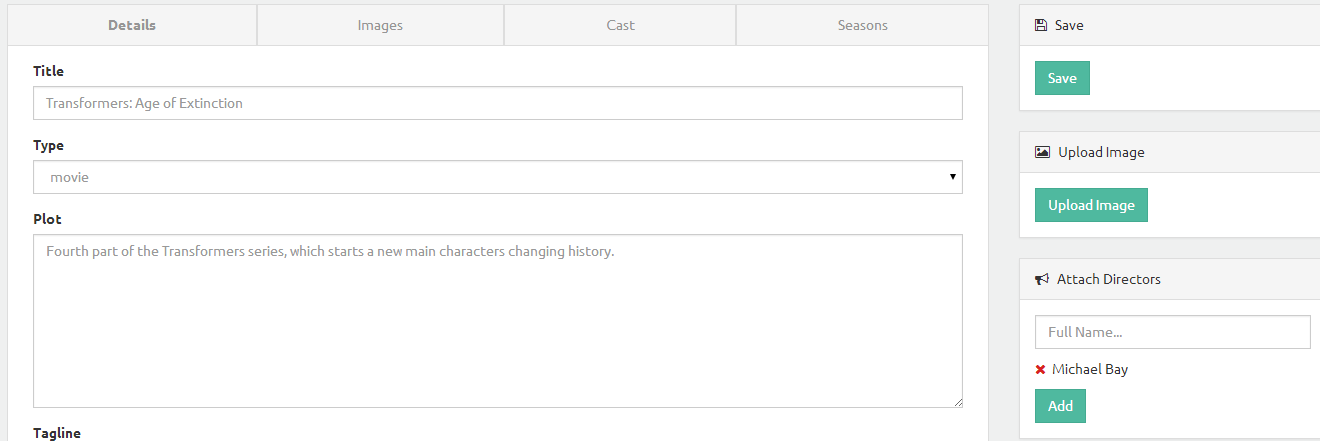Select the Seasons tab
1320x441 pixels.
click(862, 25)
